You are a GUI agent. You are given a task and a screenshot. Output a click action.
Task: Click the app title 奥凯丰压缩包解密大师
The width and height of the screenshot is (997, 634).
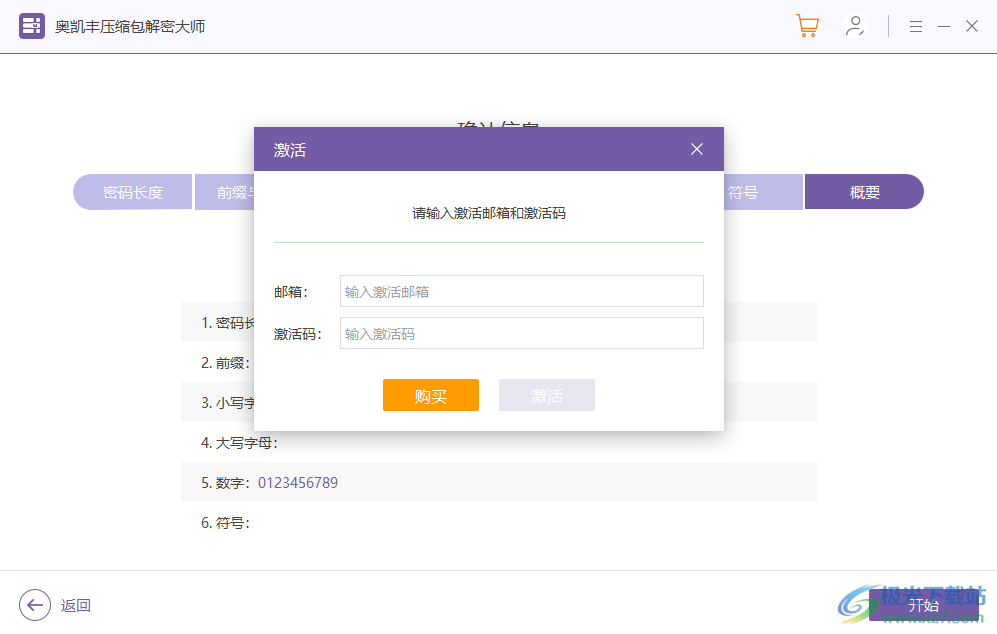[x=130, y=27]
